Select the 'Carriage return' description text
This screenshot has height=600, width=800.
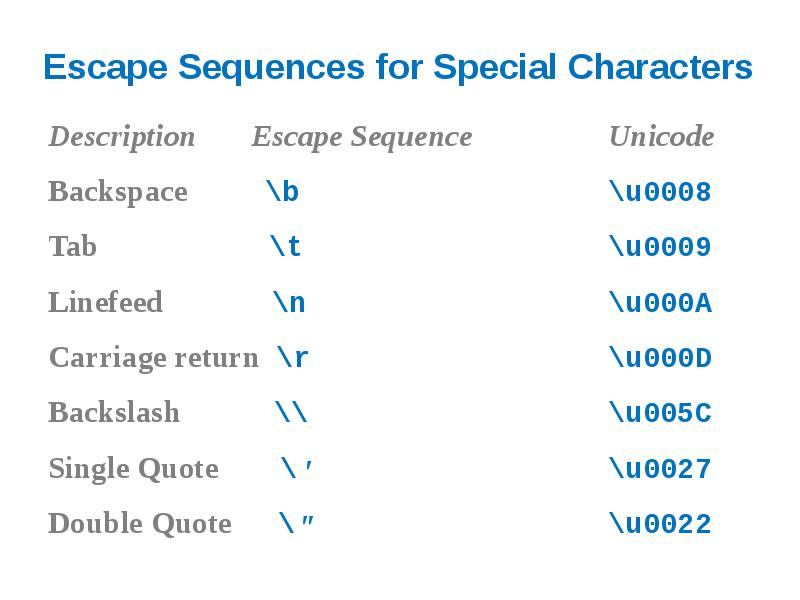[x=153, y=357]
